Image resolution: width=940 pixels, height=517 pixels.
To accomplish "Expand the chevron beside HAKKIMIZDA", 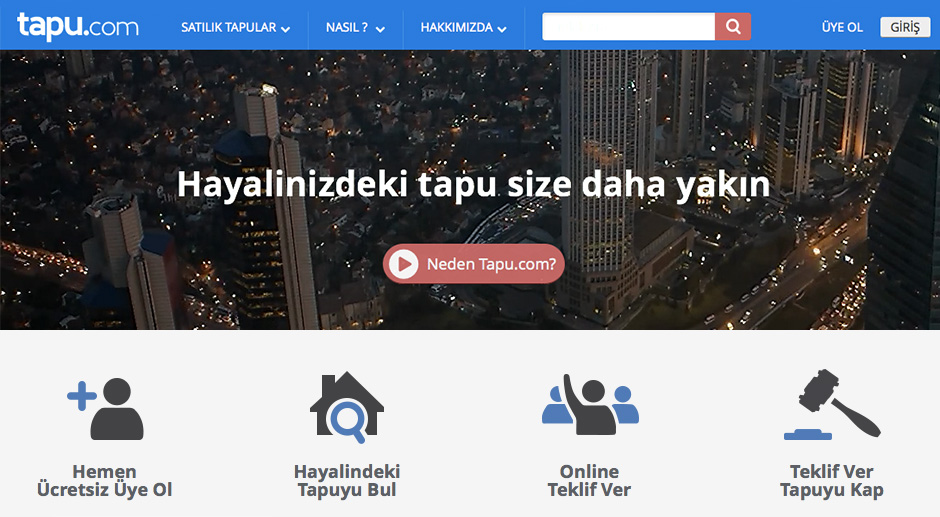I will 502,29.
